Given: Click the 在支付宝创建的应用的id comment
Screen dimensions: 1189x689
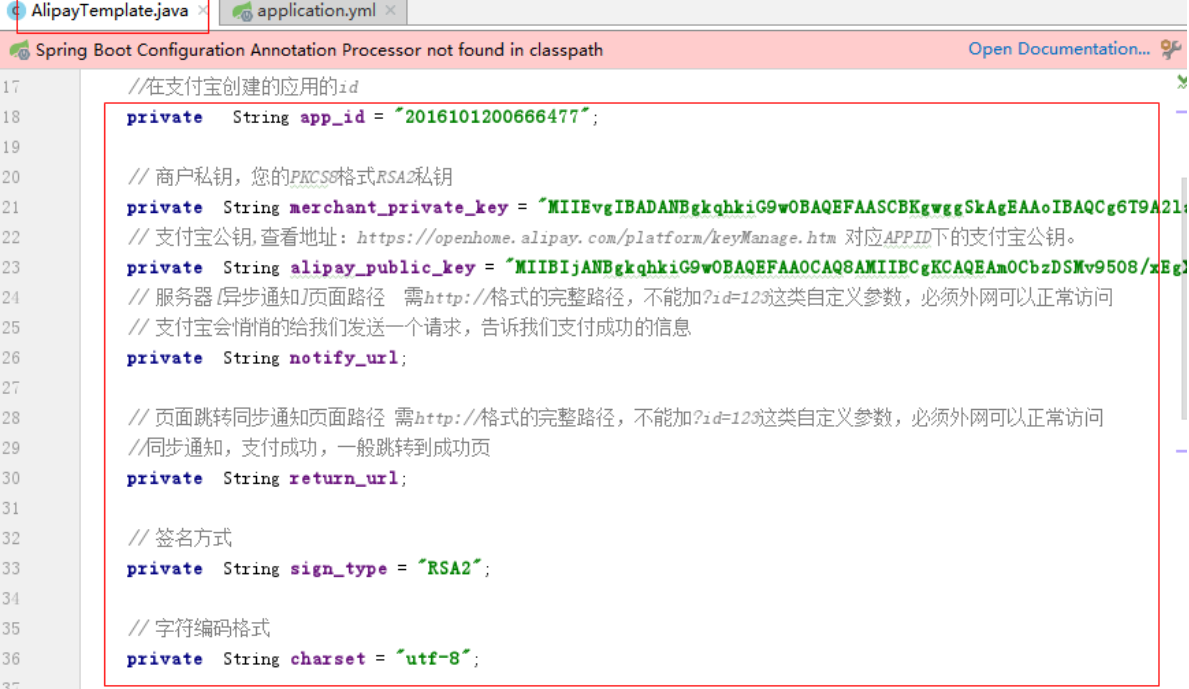Looking at the screenshot, I should (x=243, y=86).
